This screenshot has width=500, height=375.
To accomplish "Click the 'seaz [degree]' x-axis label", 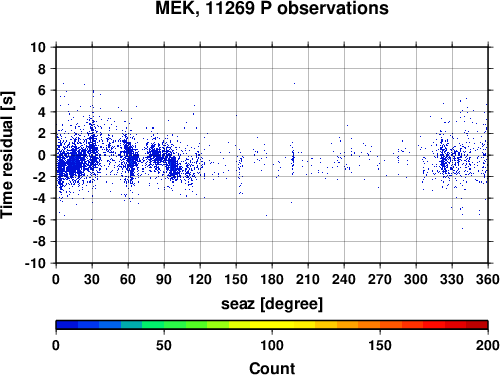I will click(272, 304).
